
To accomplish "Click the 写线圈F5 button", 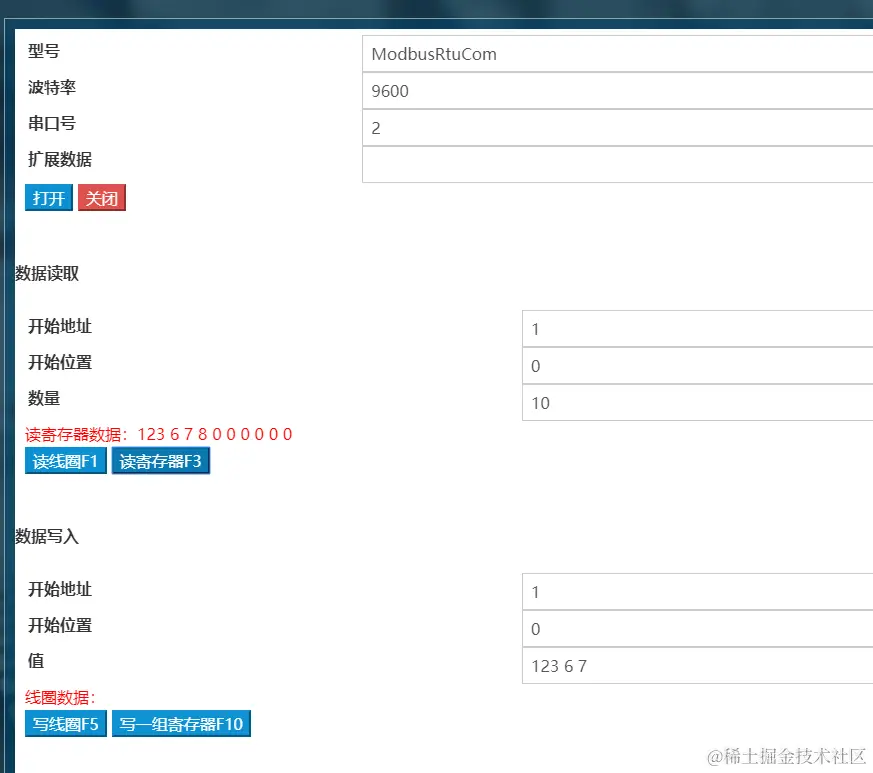I will pyautogui.click(x=66, y=723).
